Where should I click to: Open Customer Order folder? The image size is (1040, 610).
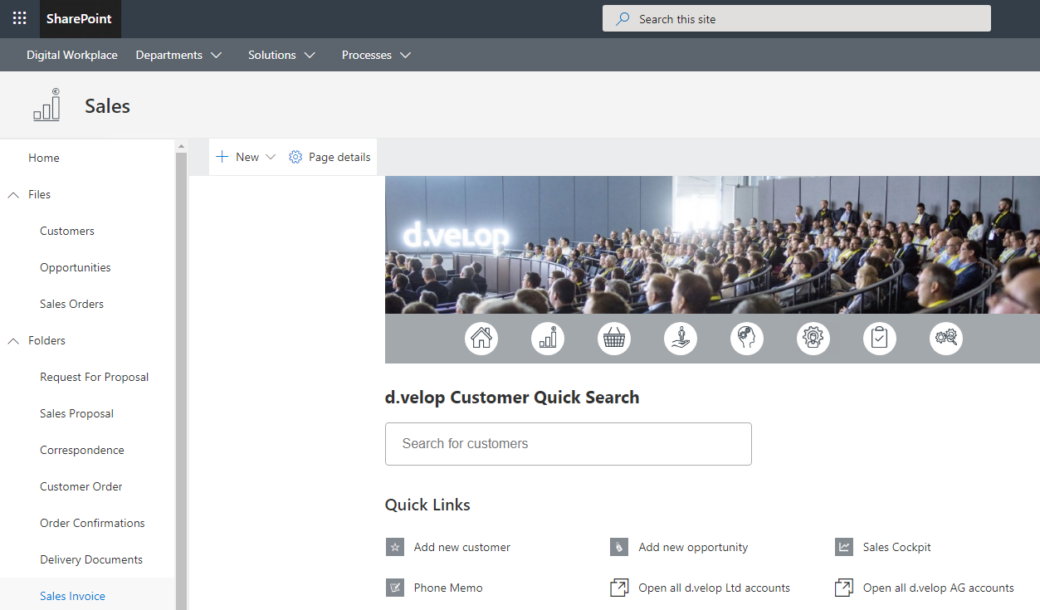[81, 486]
